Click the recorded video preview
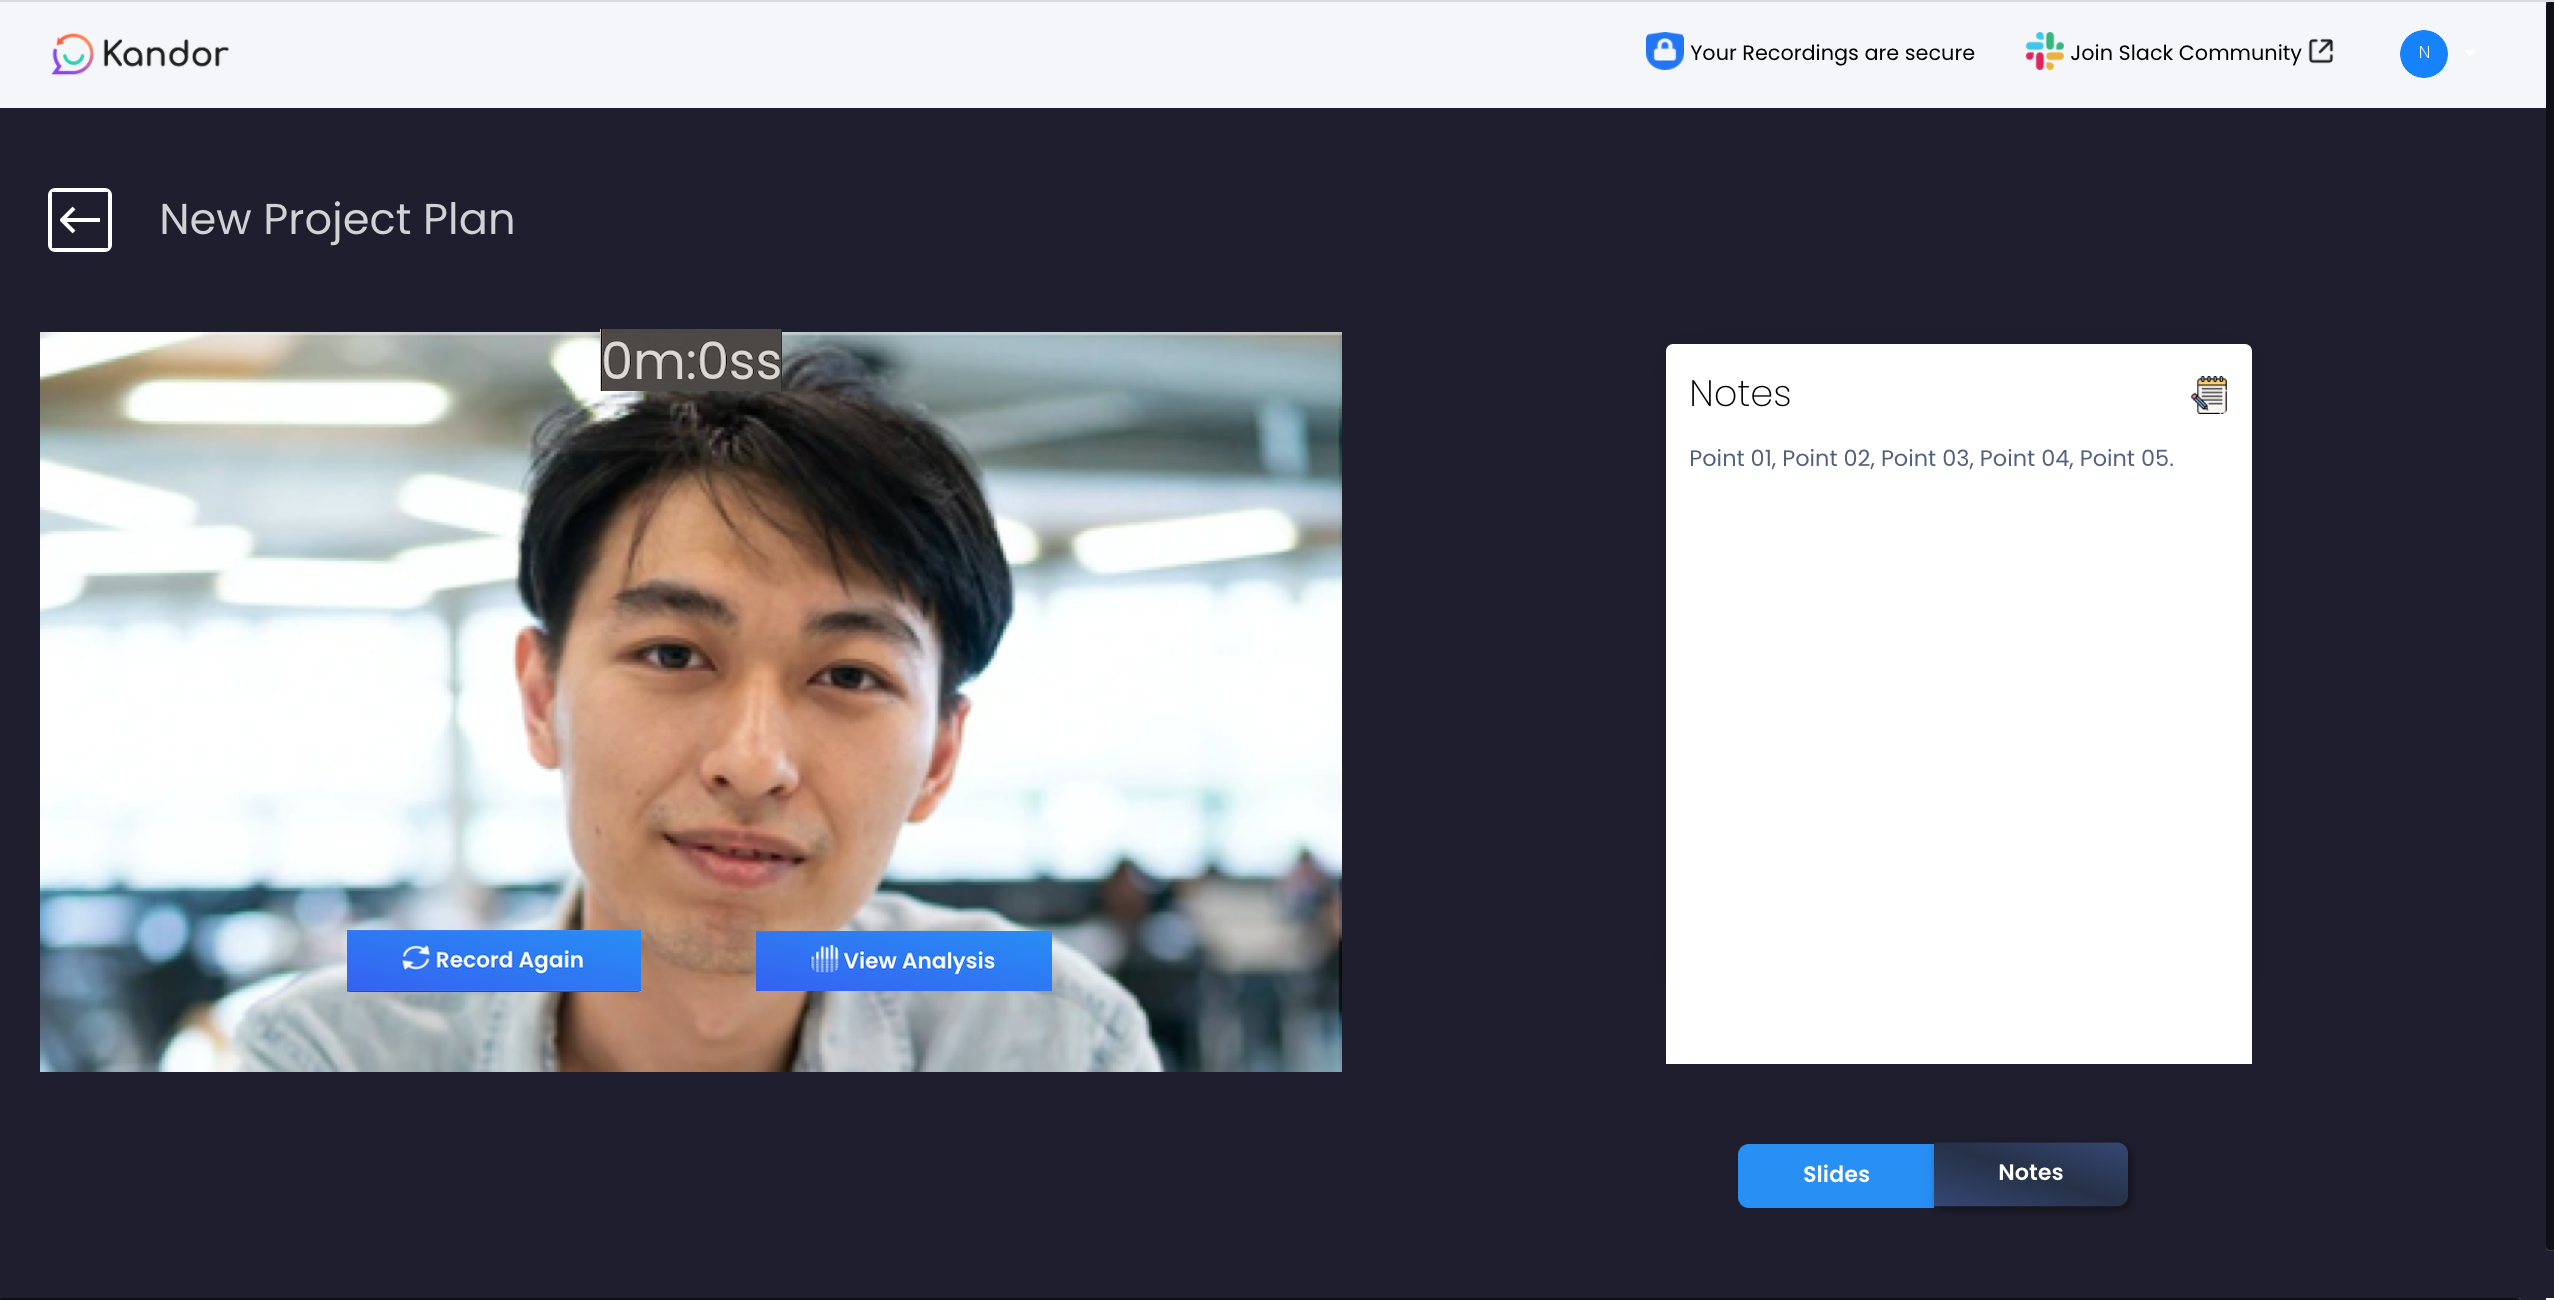The width and height of the screenshot is (2554, 1300). [x=691, y=702]
